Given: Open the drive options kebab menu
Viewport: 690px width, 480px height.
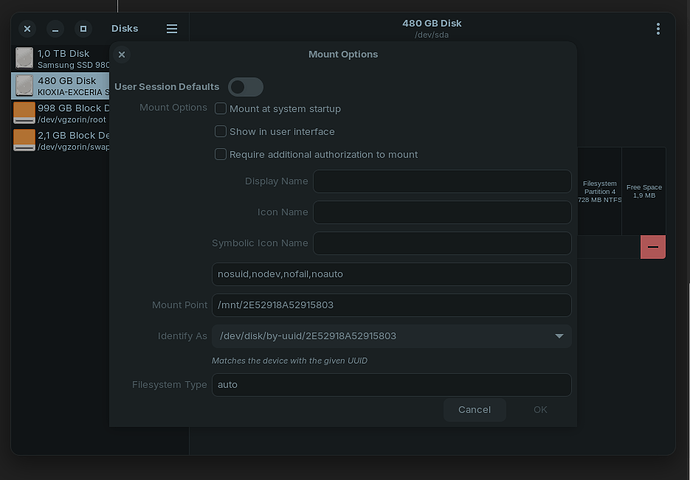Looking at the screenshot, I should 658,29.
